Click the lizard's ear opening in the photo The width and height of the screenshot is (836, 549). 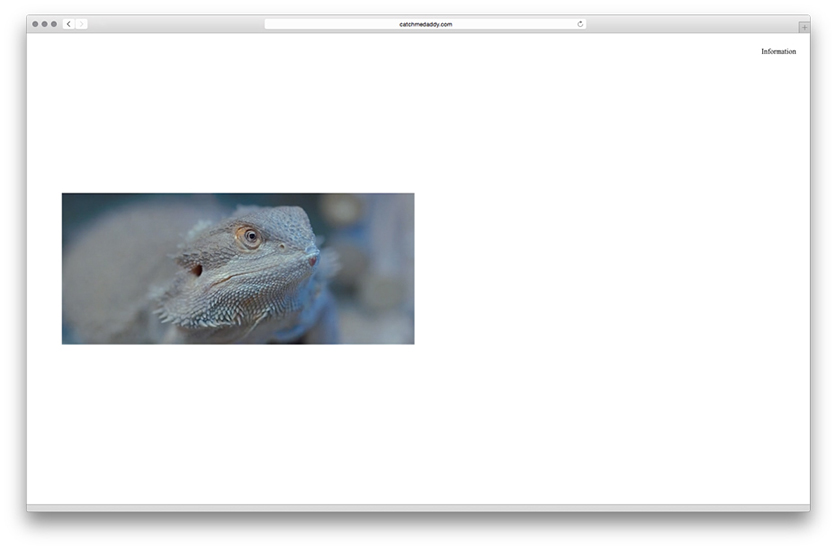coord(197,269)
